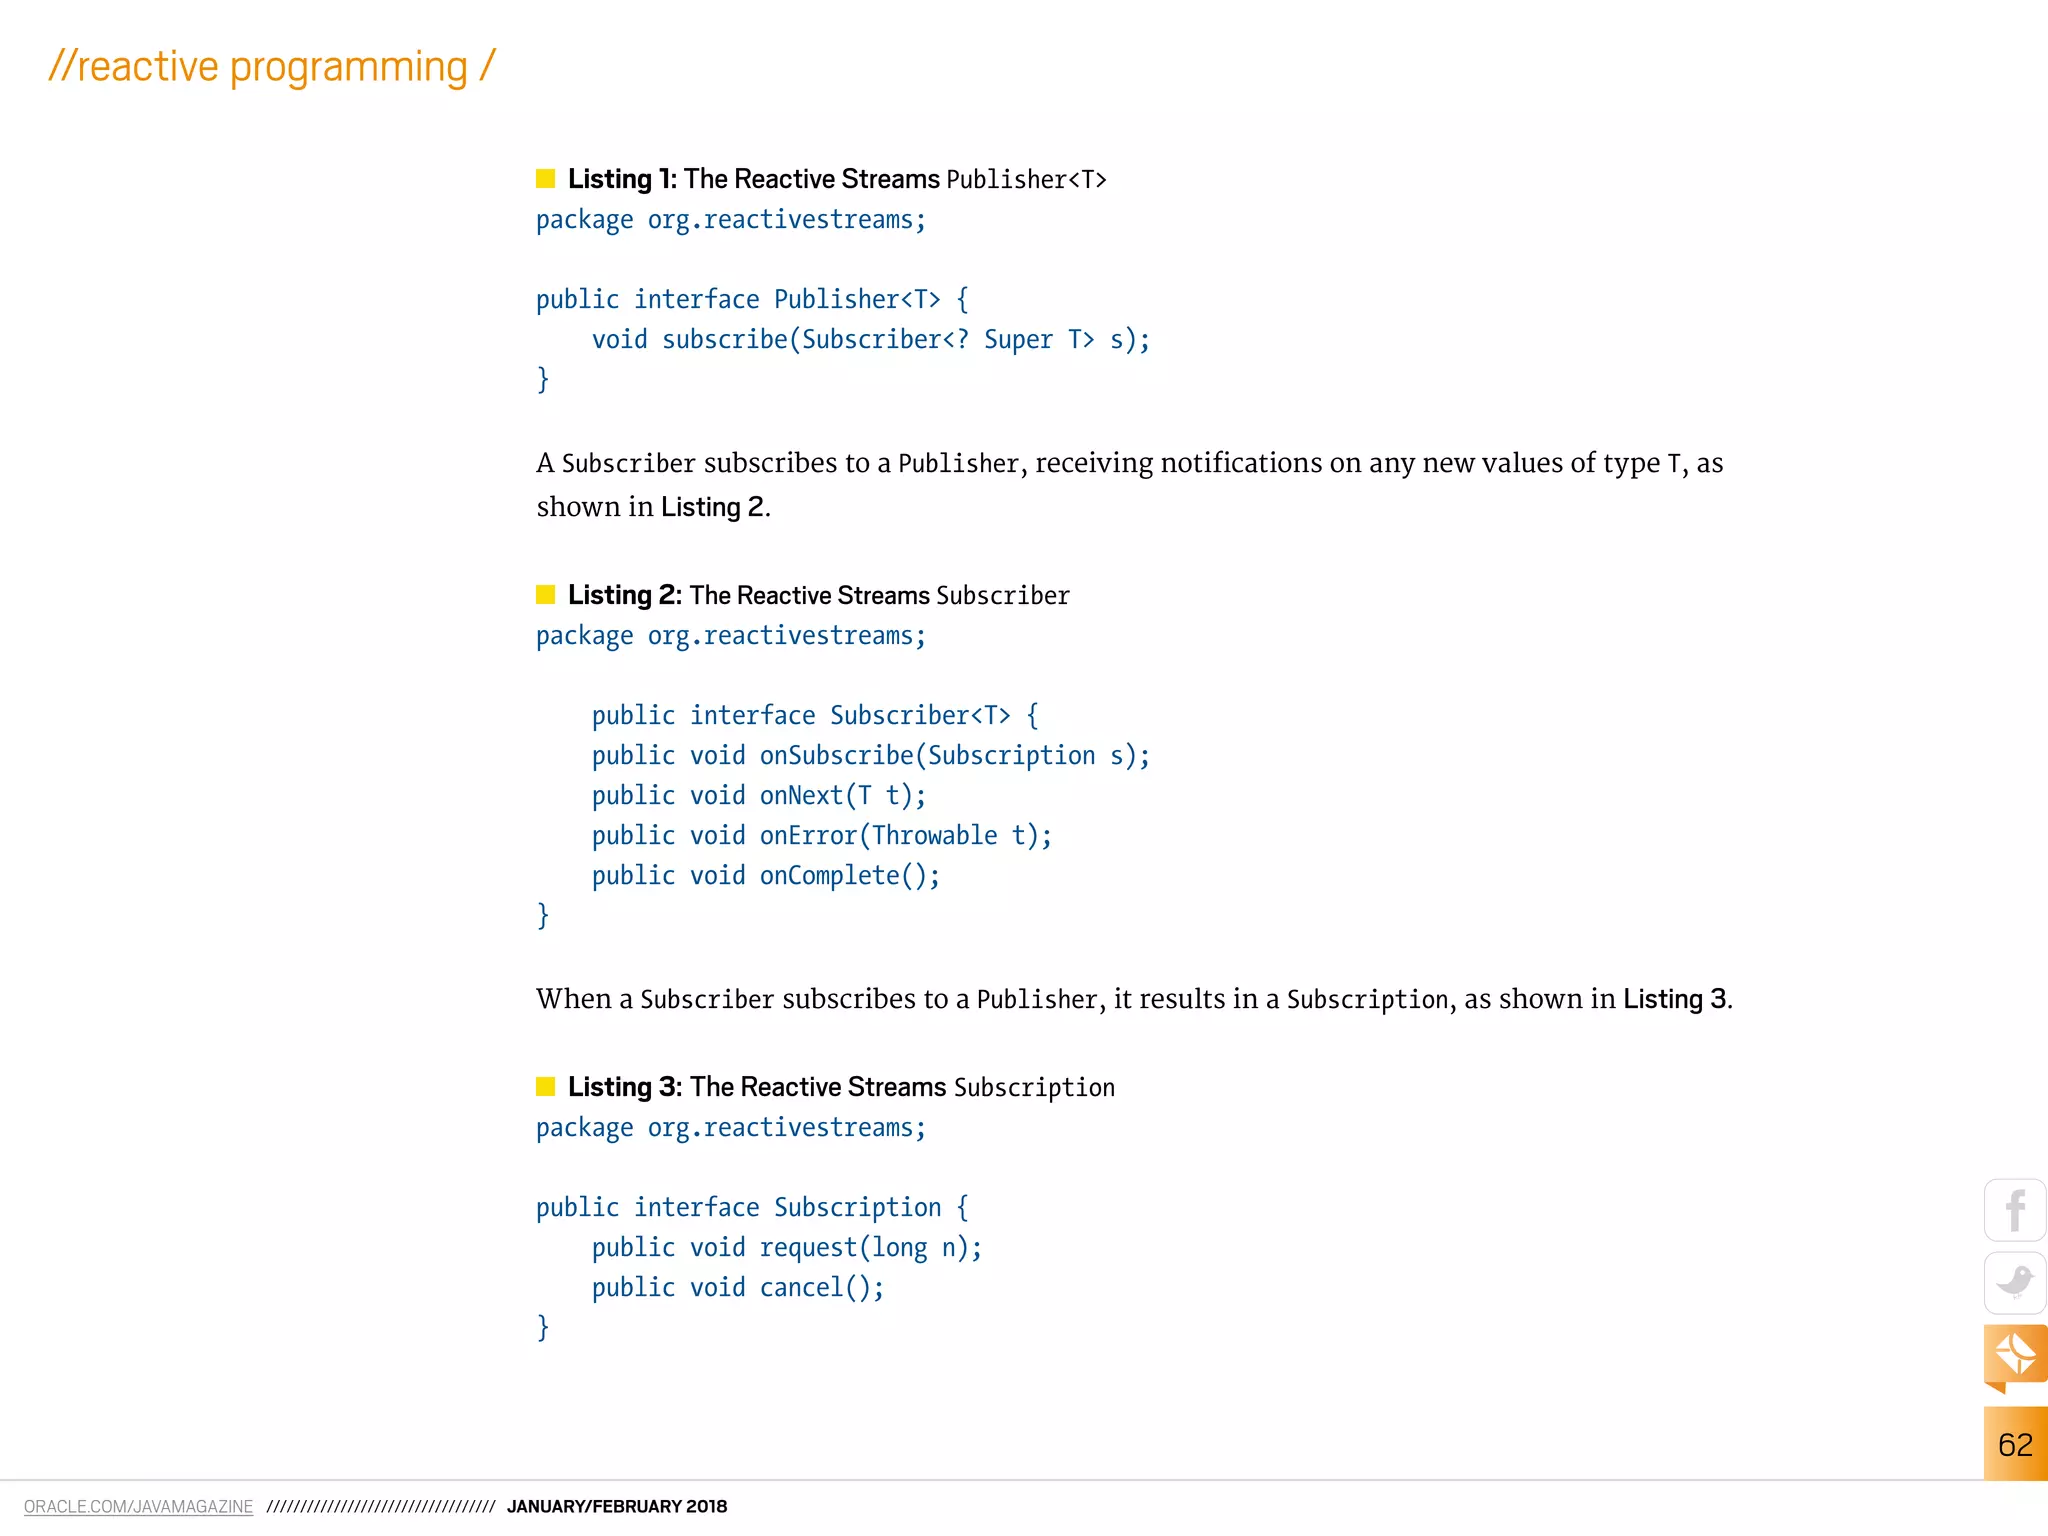This screenshot has height=1536, width=2048.
Task: Click the public void cancel() line
Action: (x=738, y=1288)
